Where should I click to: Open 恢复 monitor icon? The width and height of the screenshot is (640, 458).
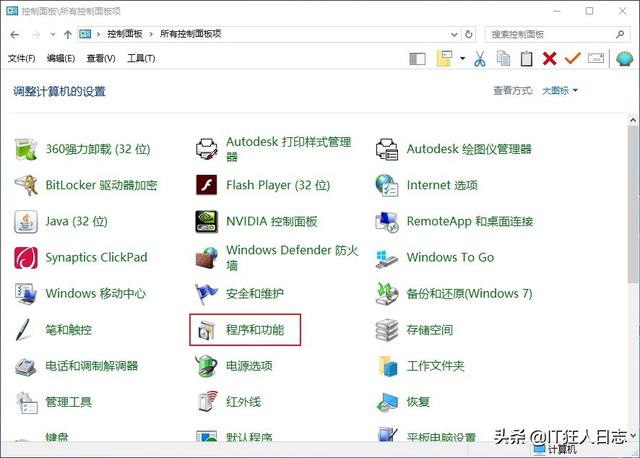(387, 402)
